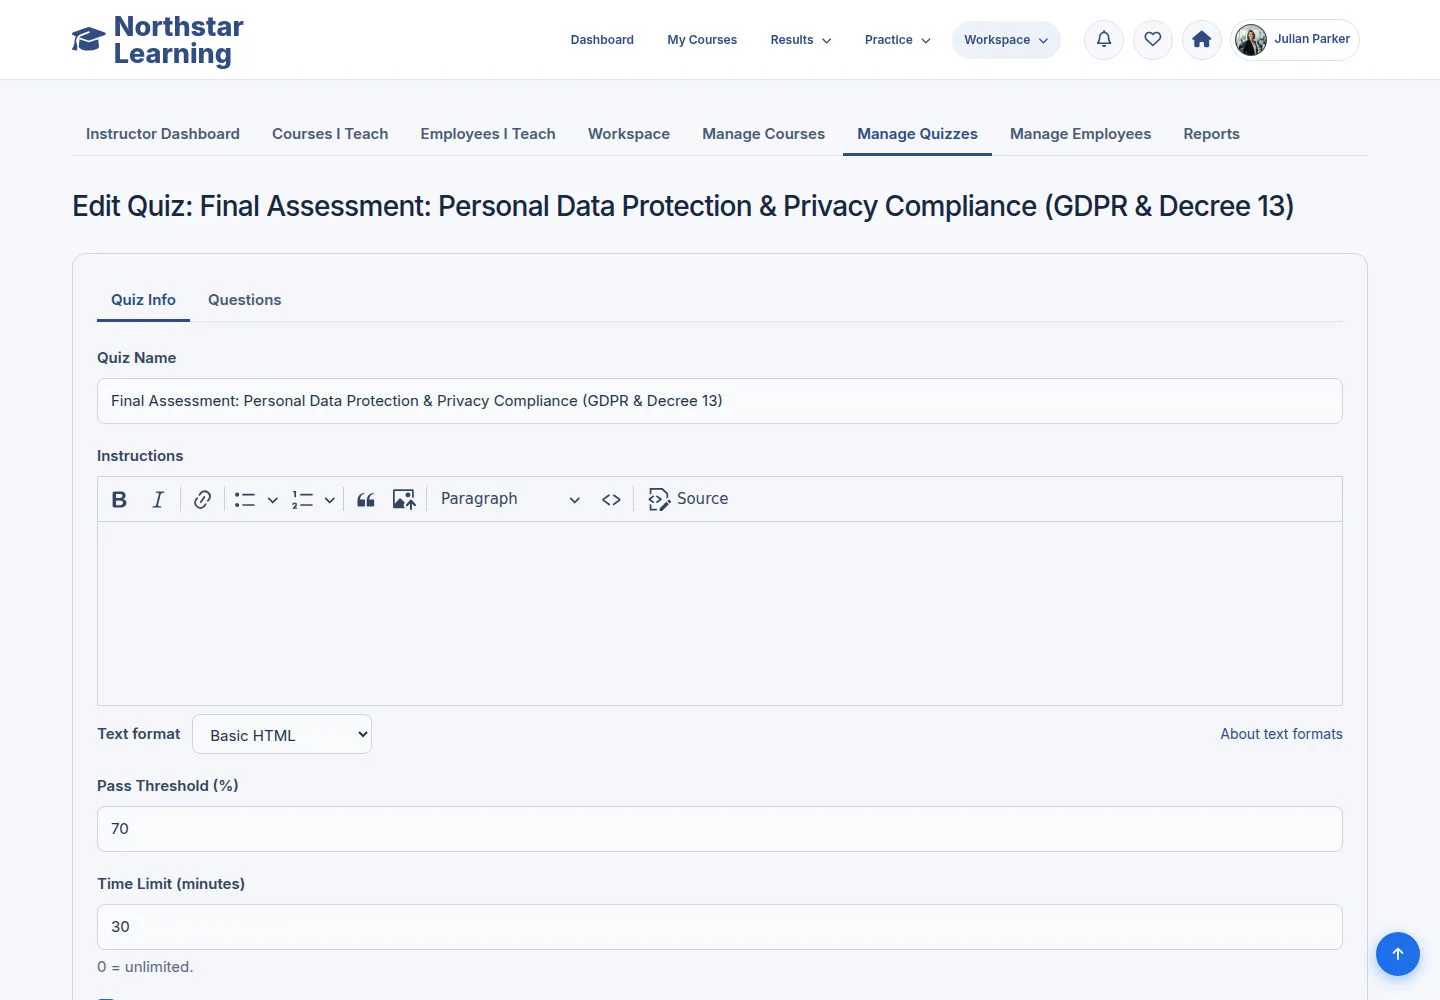
Task: Open the favorites heart icon
Action: point(1153,40)
